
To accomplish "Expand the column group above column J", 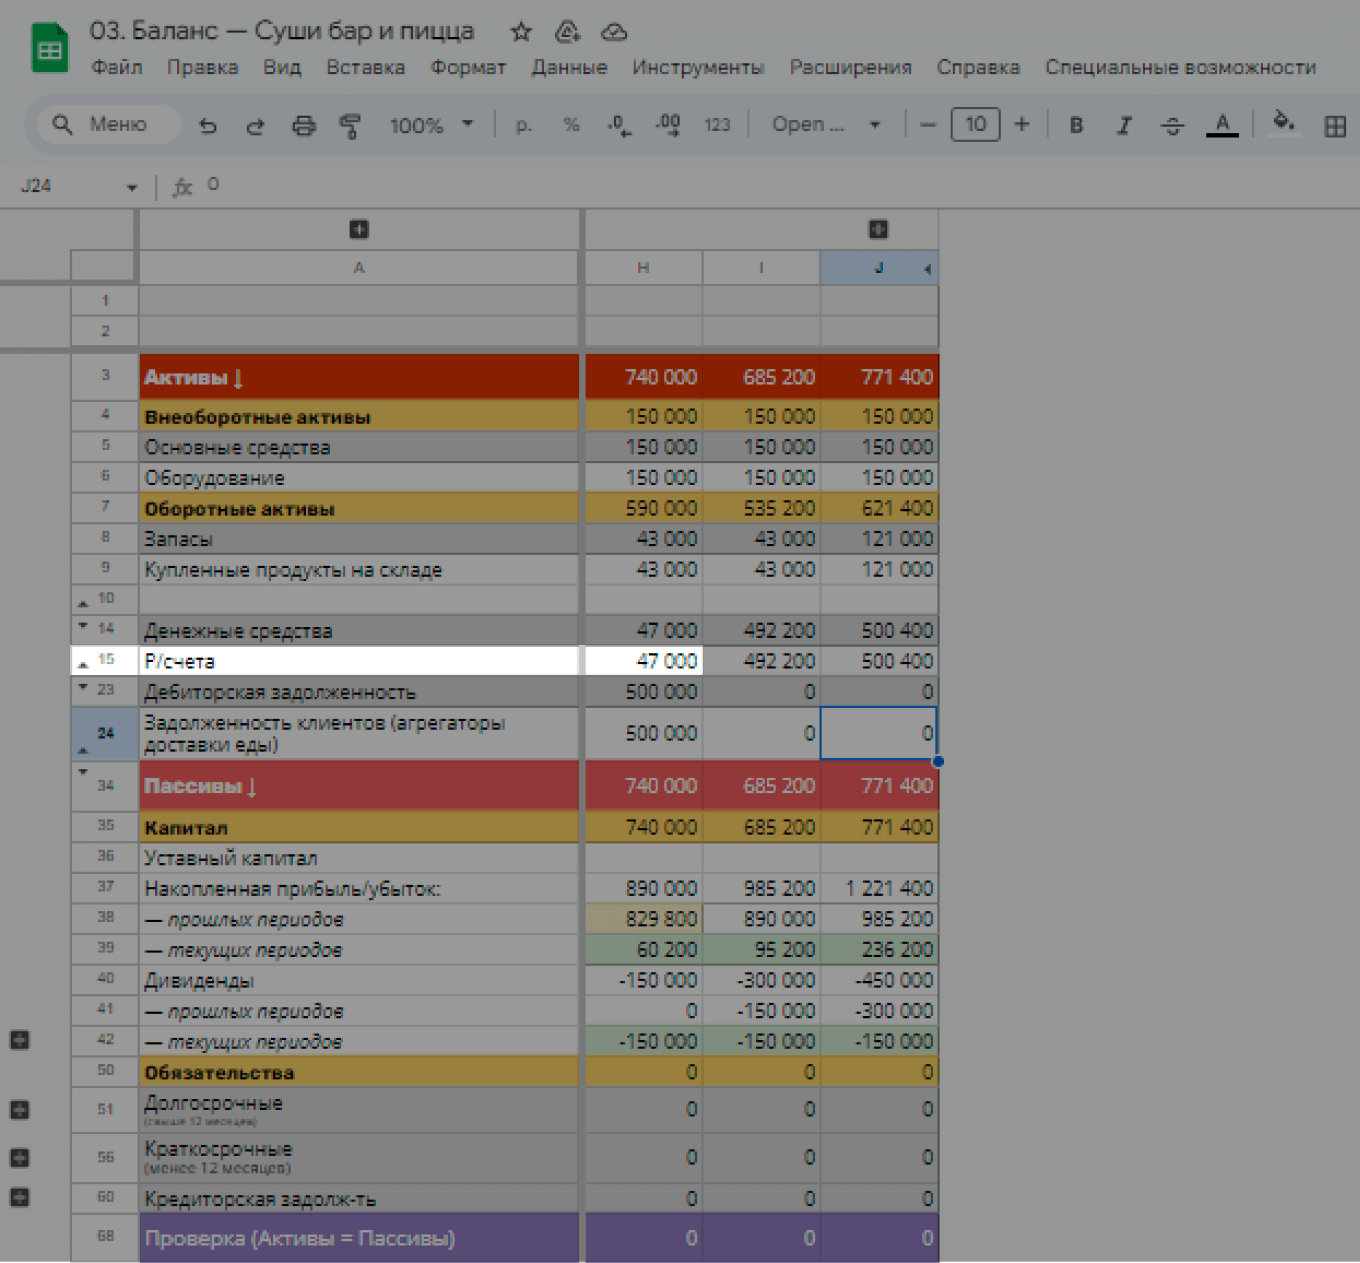I will [x=878, y=229].
